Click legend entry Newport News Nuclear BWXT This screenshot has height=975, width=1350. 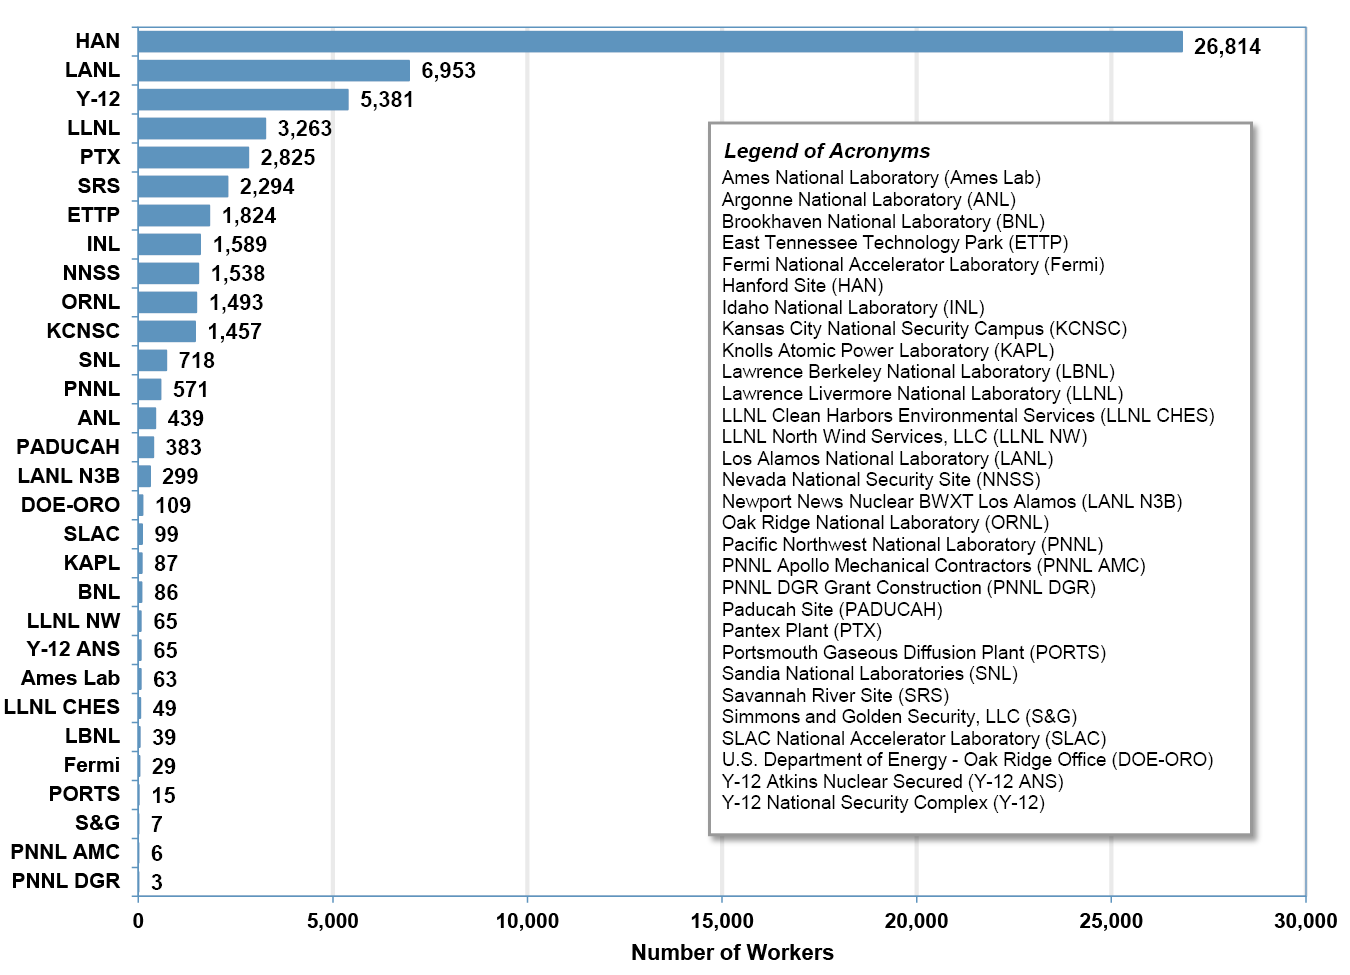coord(952,502)
